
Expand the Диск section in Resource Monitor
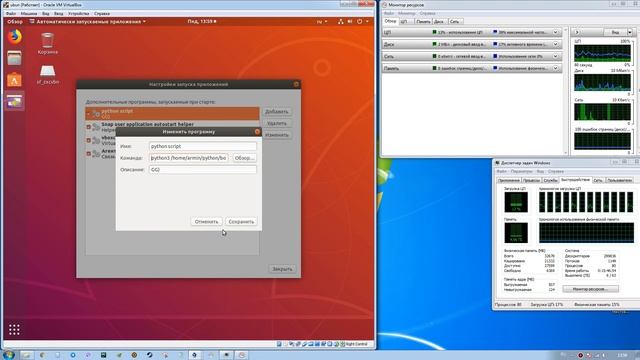556,44
